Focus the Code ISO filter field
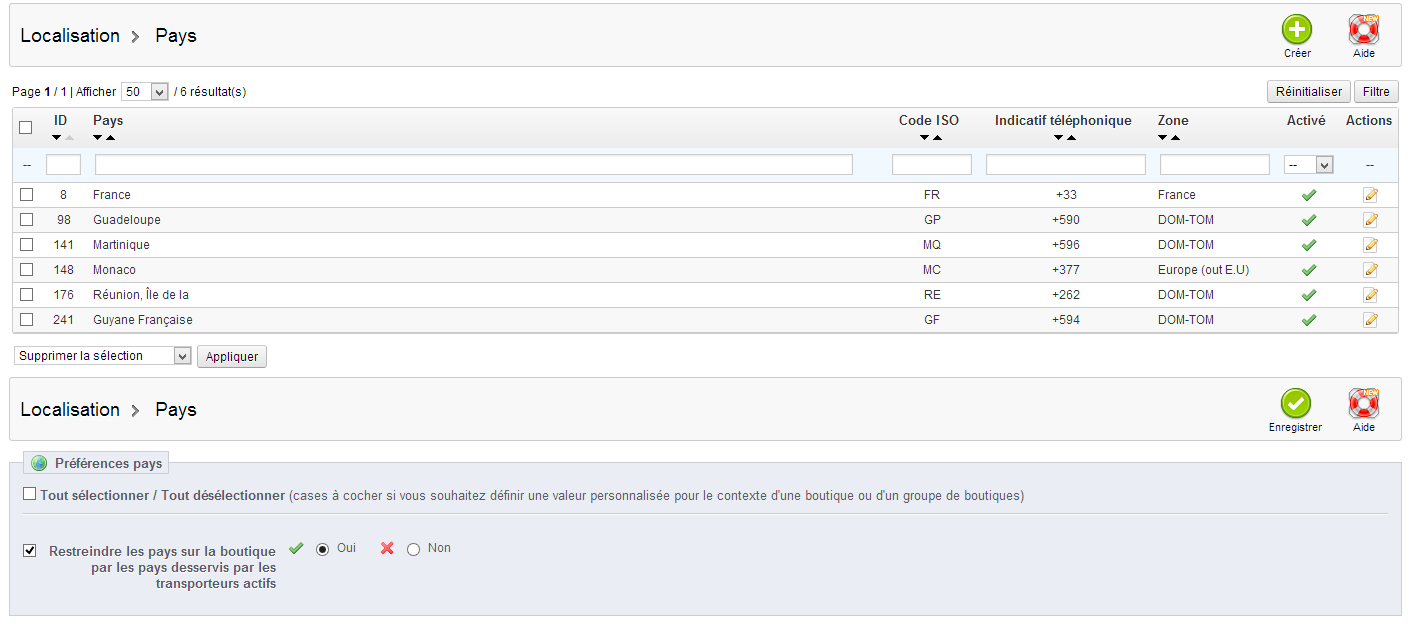This screenshot has width=1409, height=632. click(x=932, y=165)
